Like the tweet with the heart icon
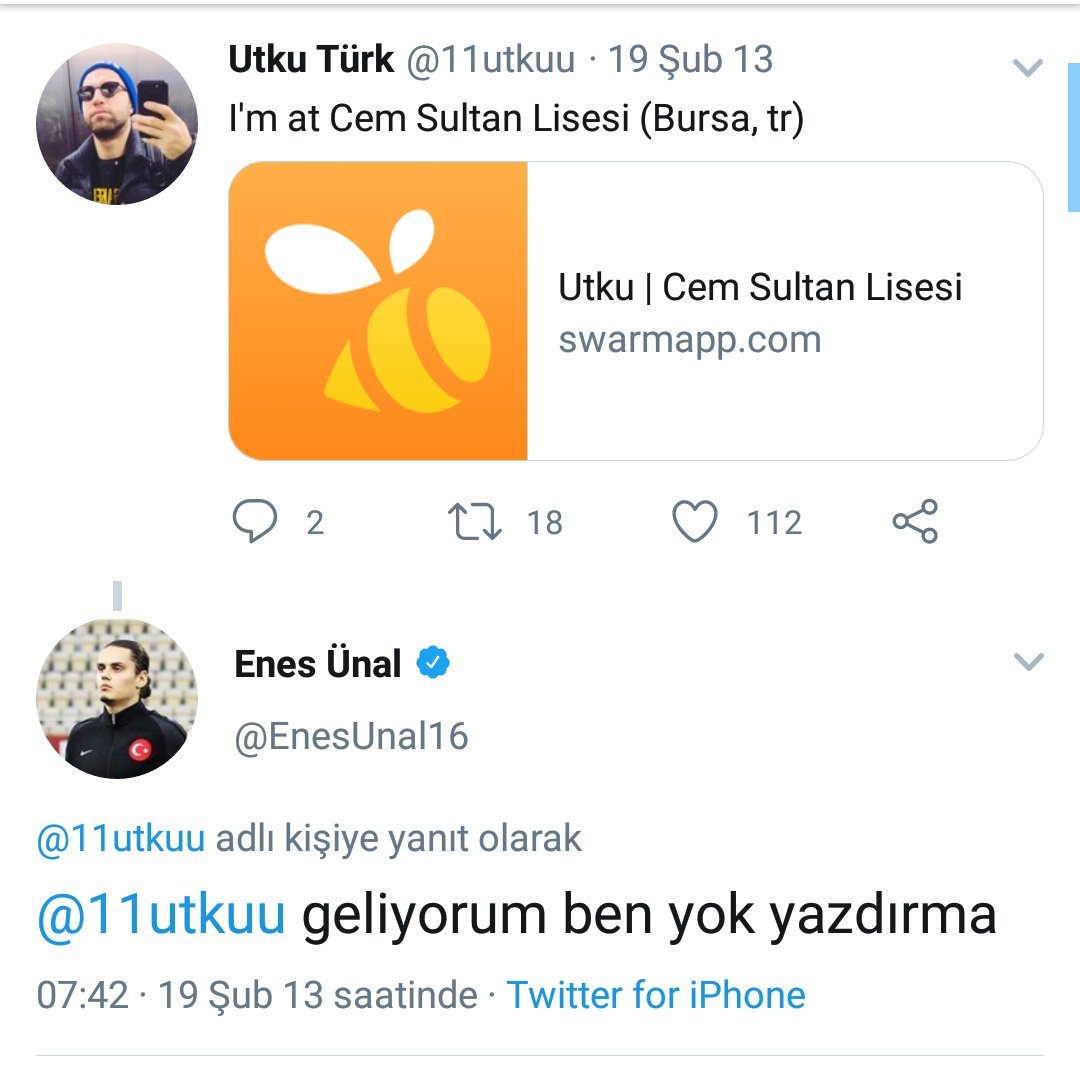The height and width of the screenshot is (1070, 1080). [x=694, y=521]
